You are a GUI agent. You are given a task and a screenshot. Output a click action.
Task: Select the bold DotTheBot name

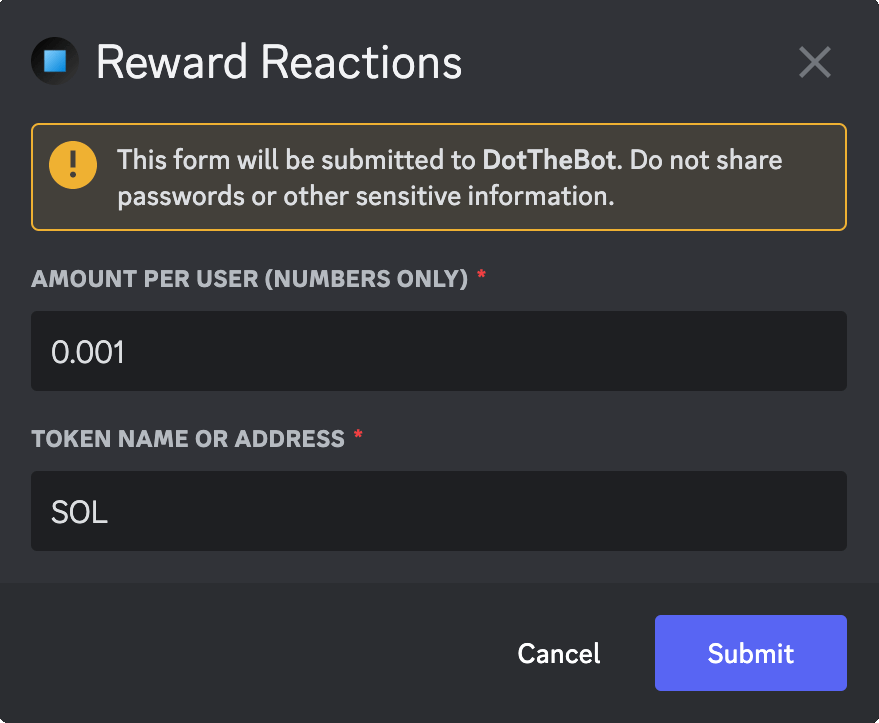[x=551, y=160]
